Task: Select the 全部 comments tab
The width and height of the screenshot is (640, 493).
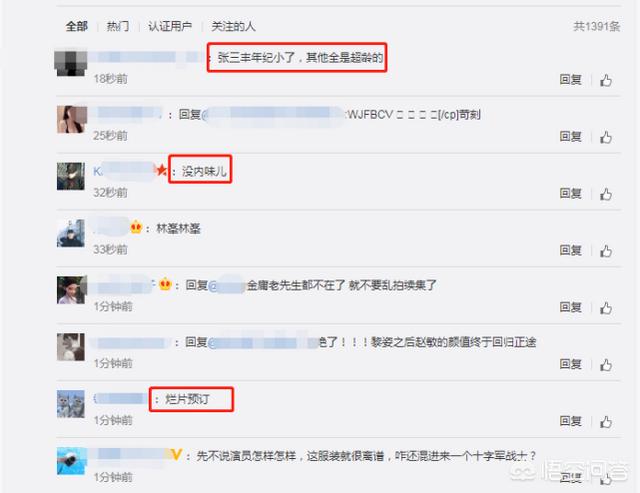Action: pyautogui.click(x=77, y=27)
